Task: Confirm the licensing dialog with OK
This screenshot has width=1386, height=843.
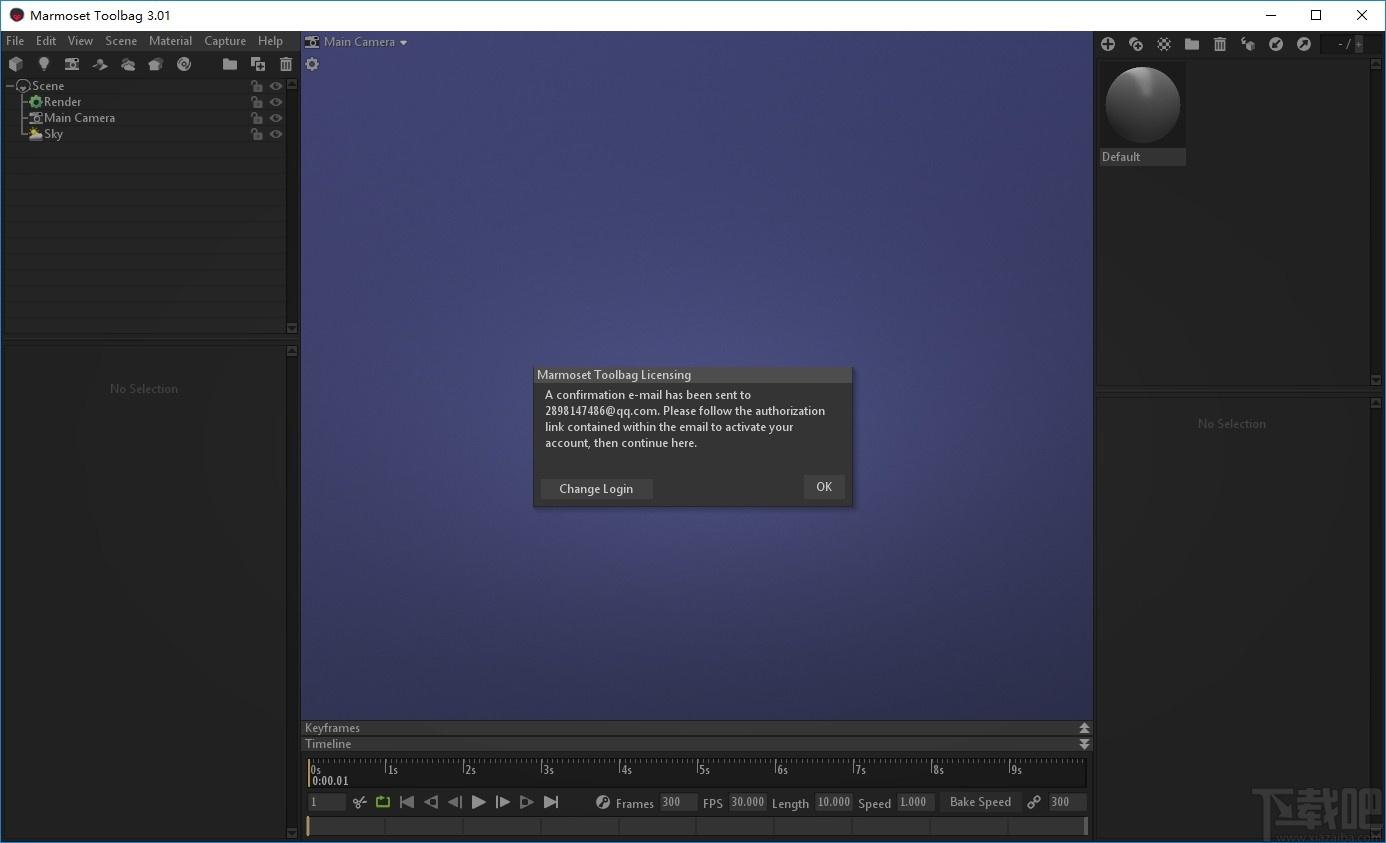Action: 824,487
